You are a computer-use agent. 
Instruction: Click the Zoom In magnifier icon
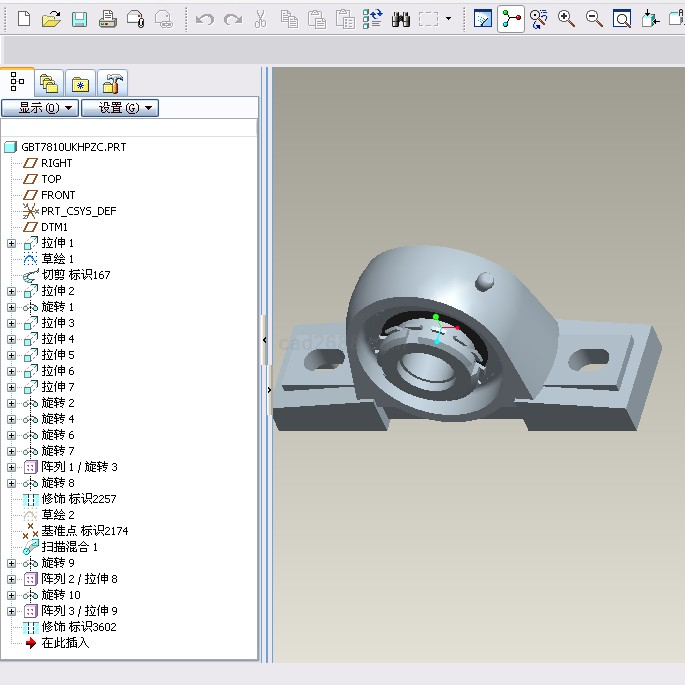[x=566, y=19]
